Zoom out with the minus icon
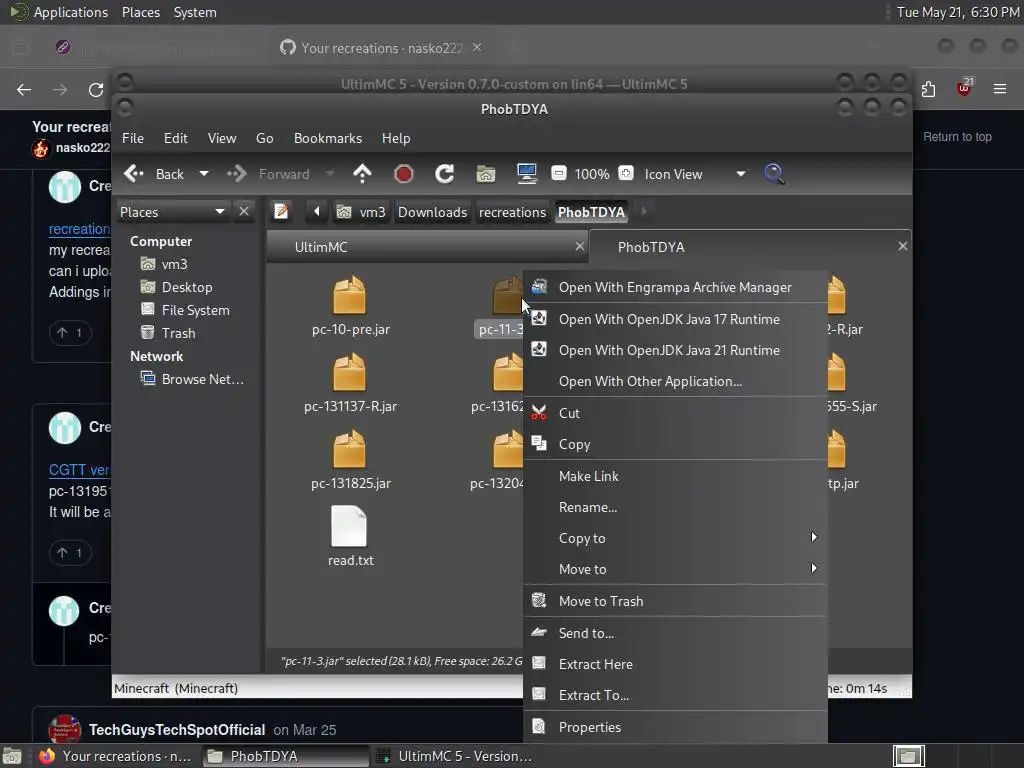The image size is (1024, 768). pyautogui.click(x=558, y=174)
